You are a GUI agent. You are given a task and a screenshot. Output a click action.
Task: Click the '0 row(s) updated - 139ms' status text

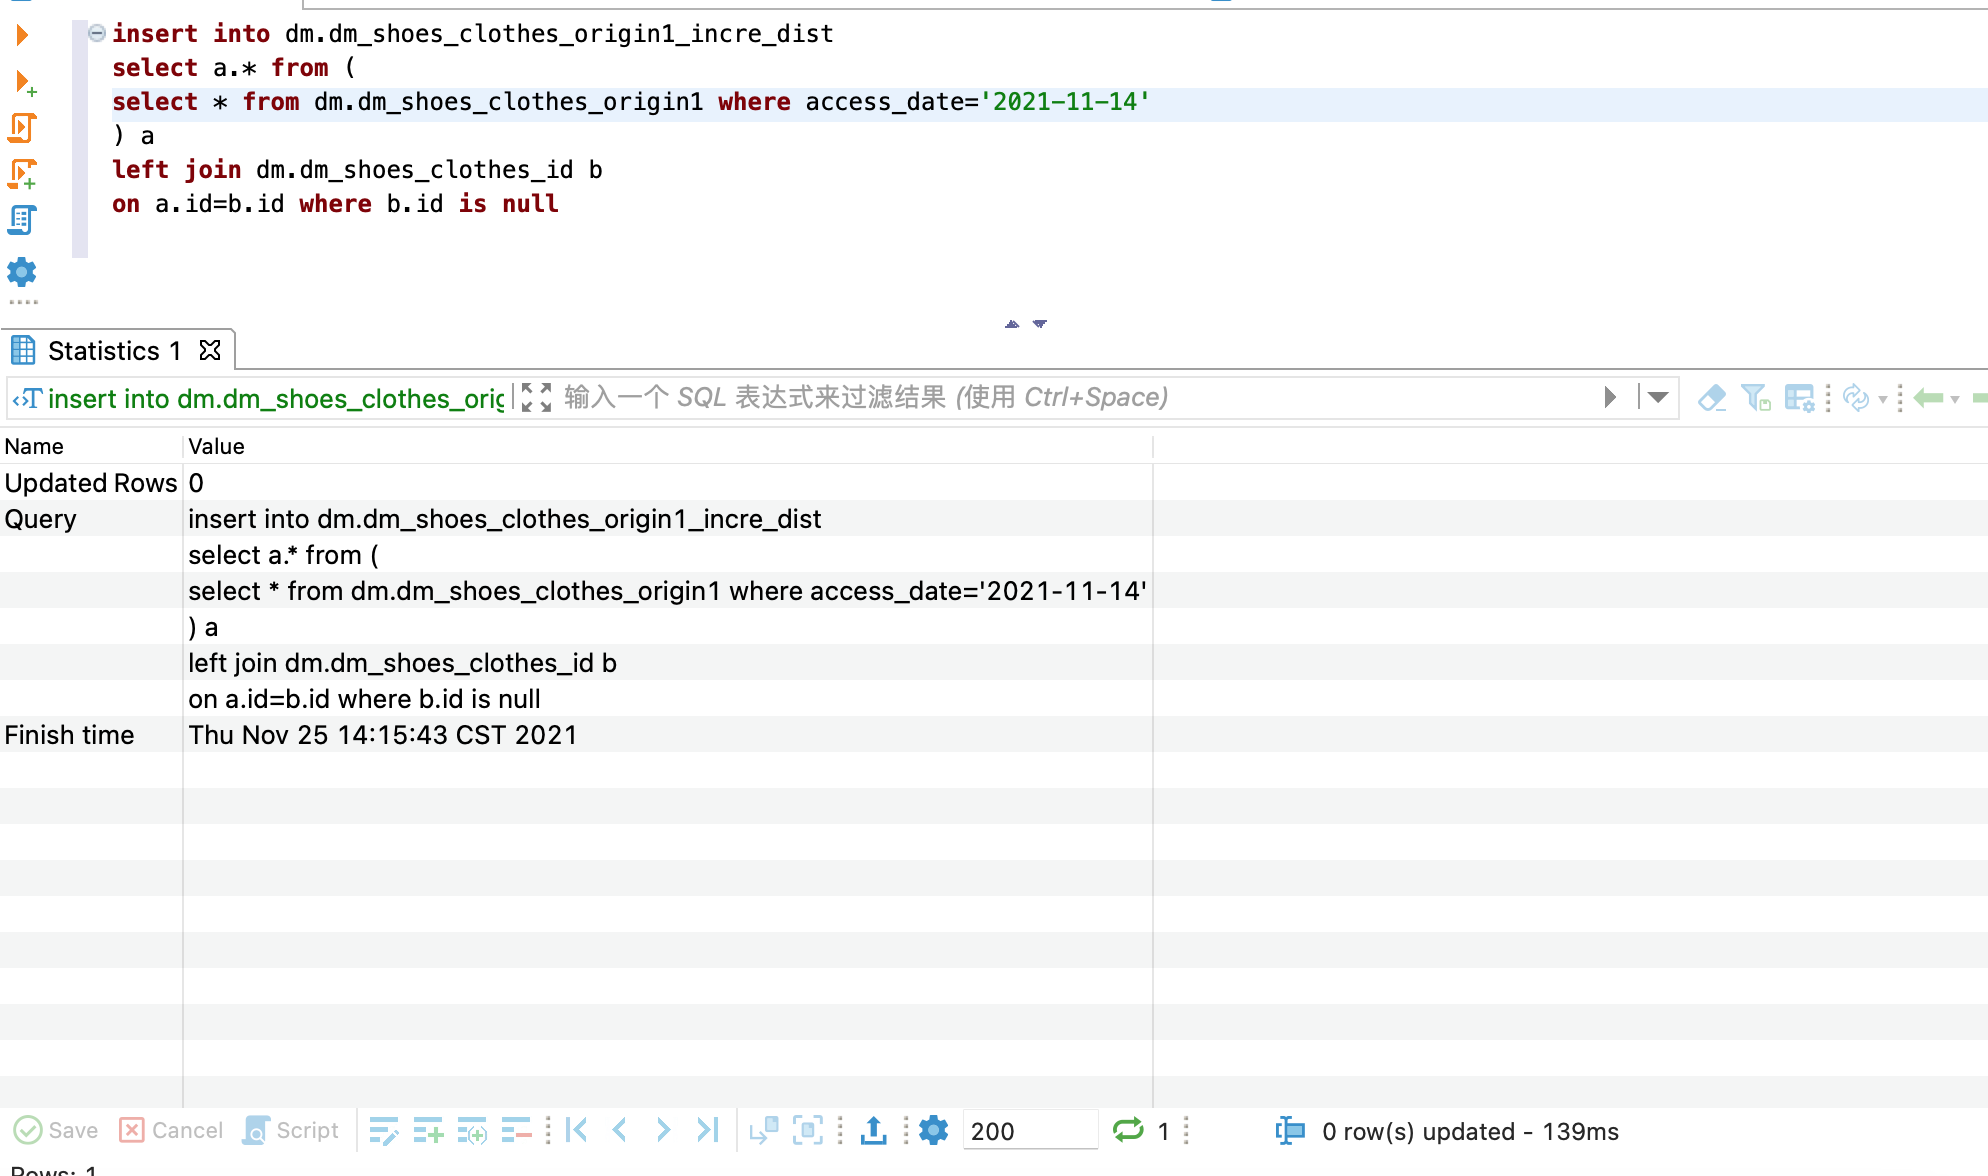1470,1131
